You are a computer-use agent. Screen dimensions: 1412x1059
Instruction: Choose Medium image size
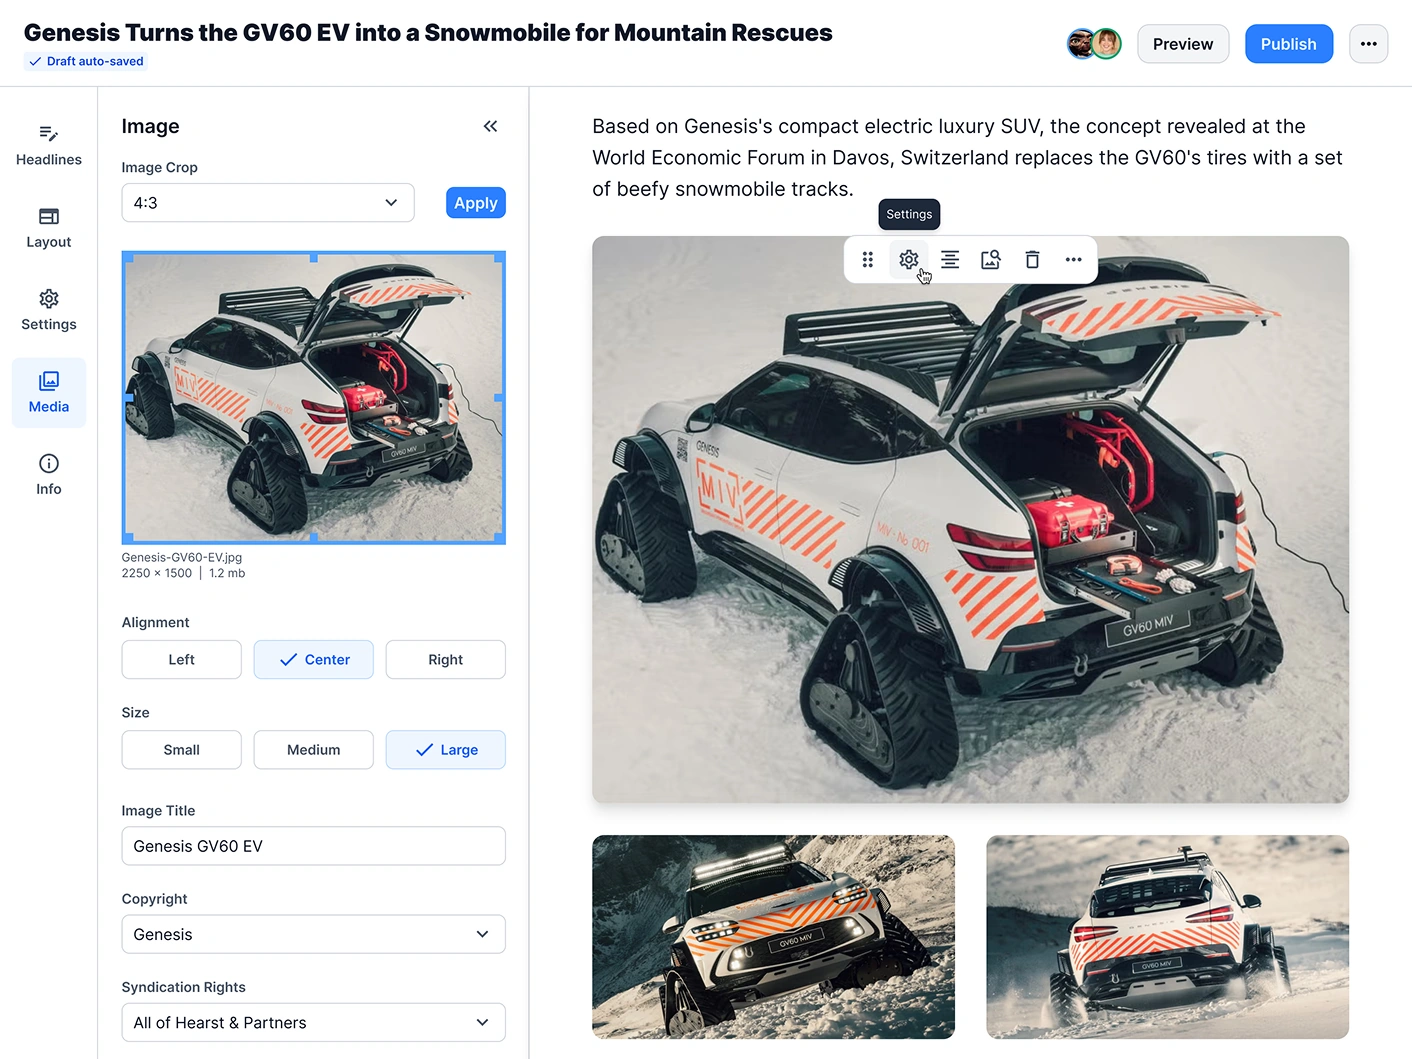pyautogui.click(x=313, y=750)
